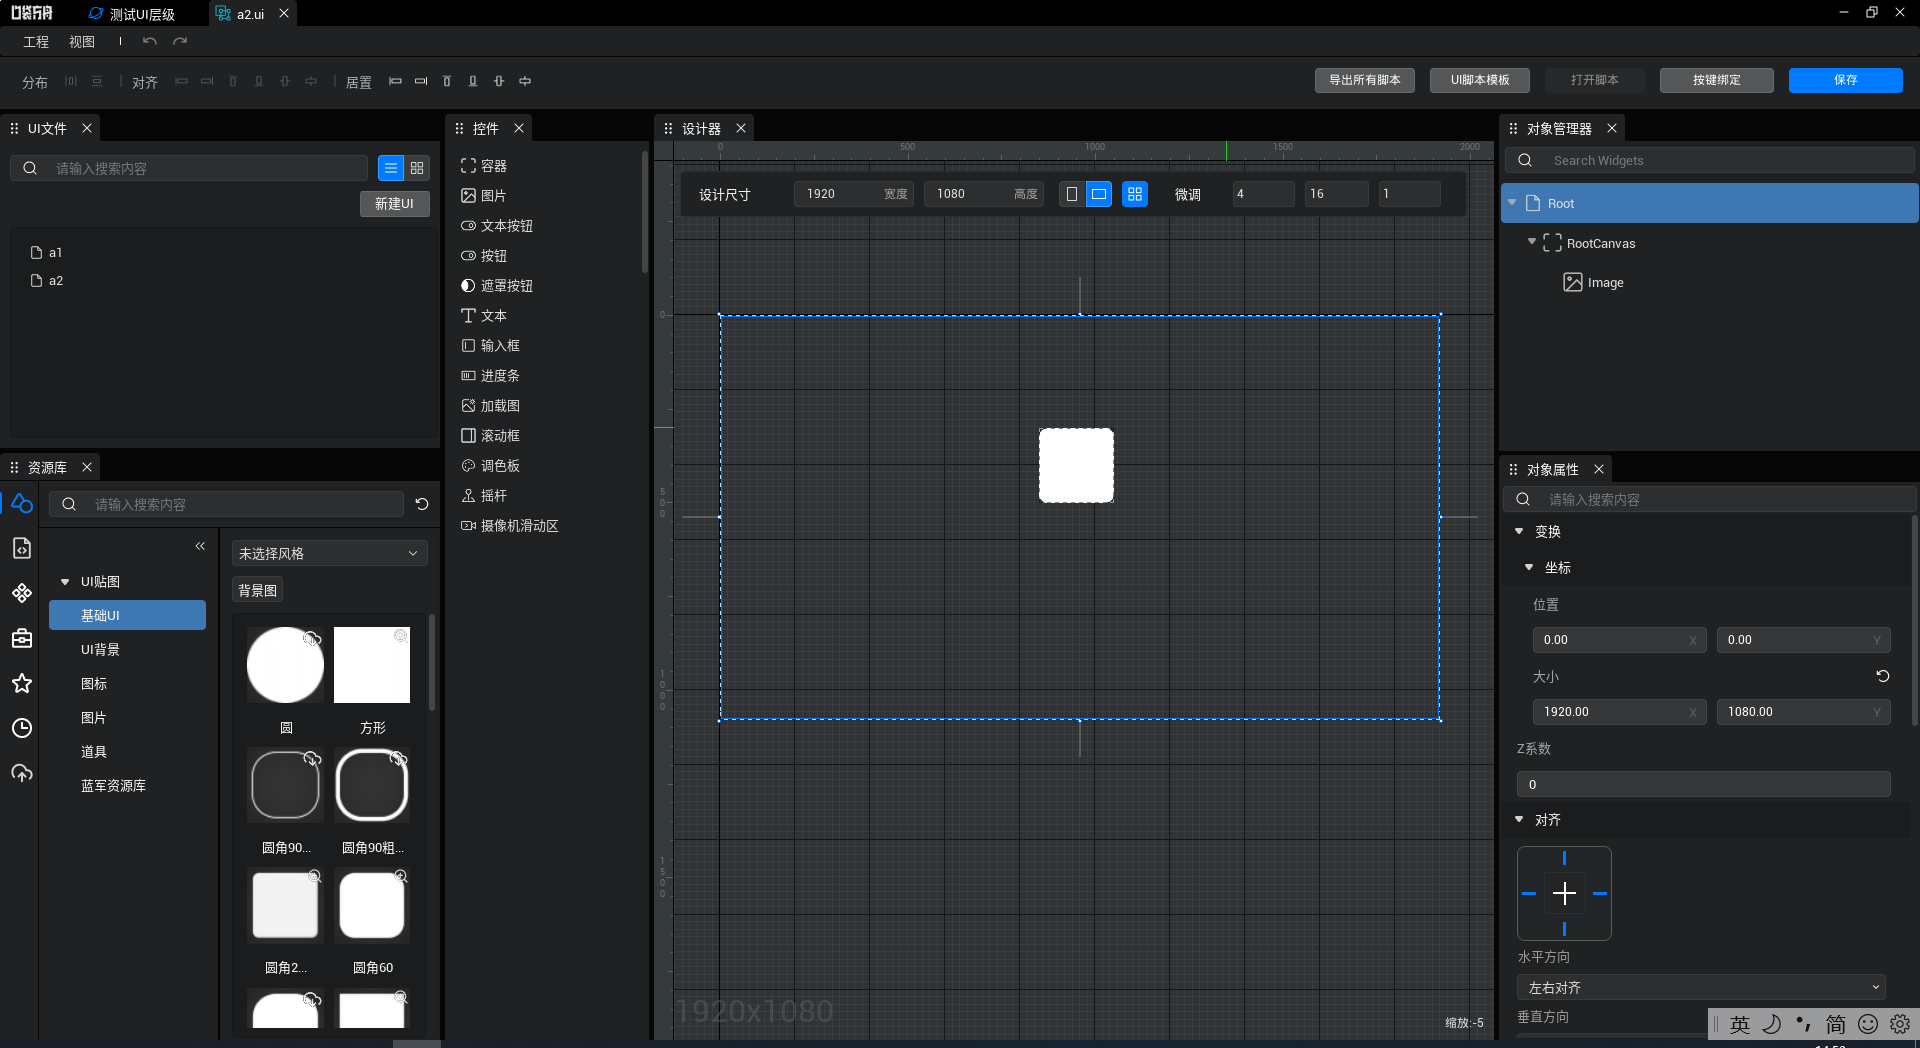Image resolution: width=1920 pixels, height=1048 pixels.
Task: Click vertical distribute icon in 分布 group
Action: pyautogui.click(x=97, y=81)
